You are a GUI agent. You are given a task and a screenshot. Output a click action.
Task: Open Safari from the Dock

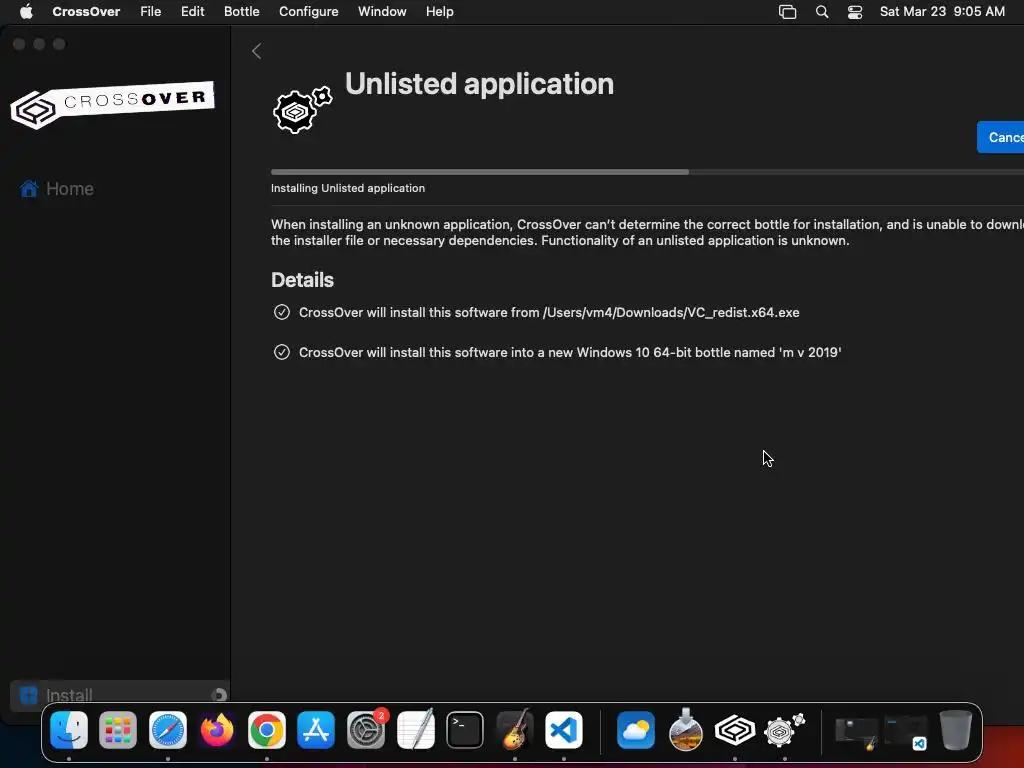pyautogui.click(x=168, y=730)
